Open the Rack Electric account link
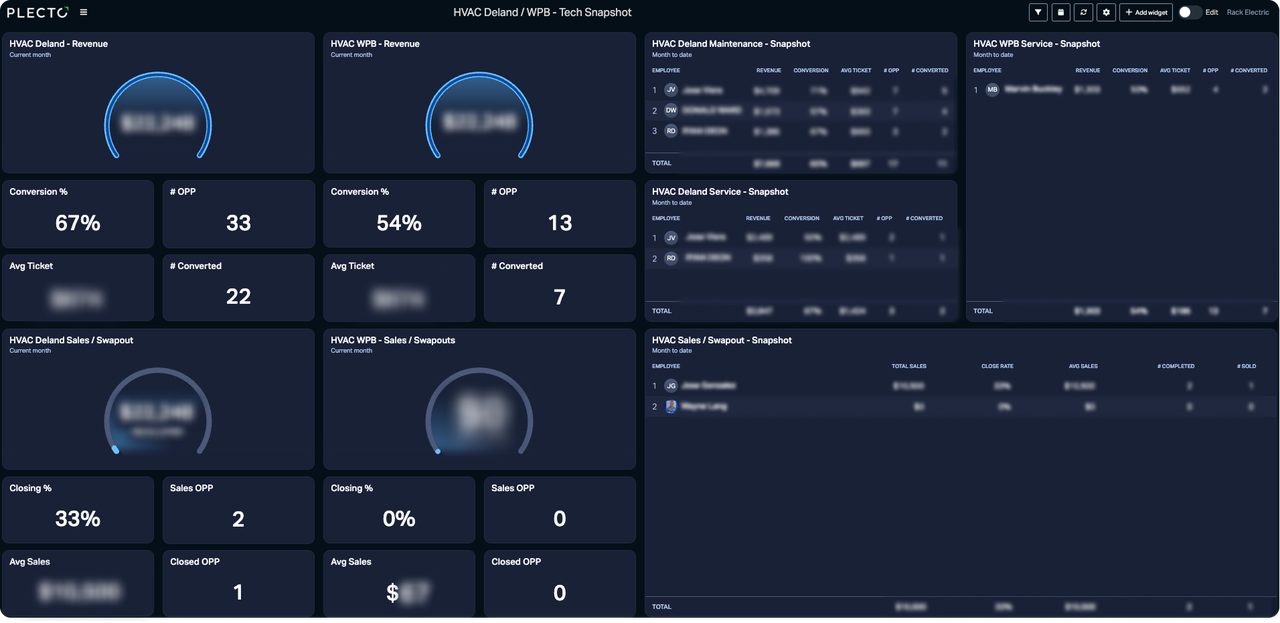 tap(1248, 13)
